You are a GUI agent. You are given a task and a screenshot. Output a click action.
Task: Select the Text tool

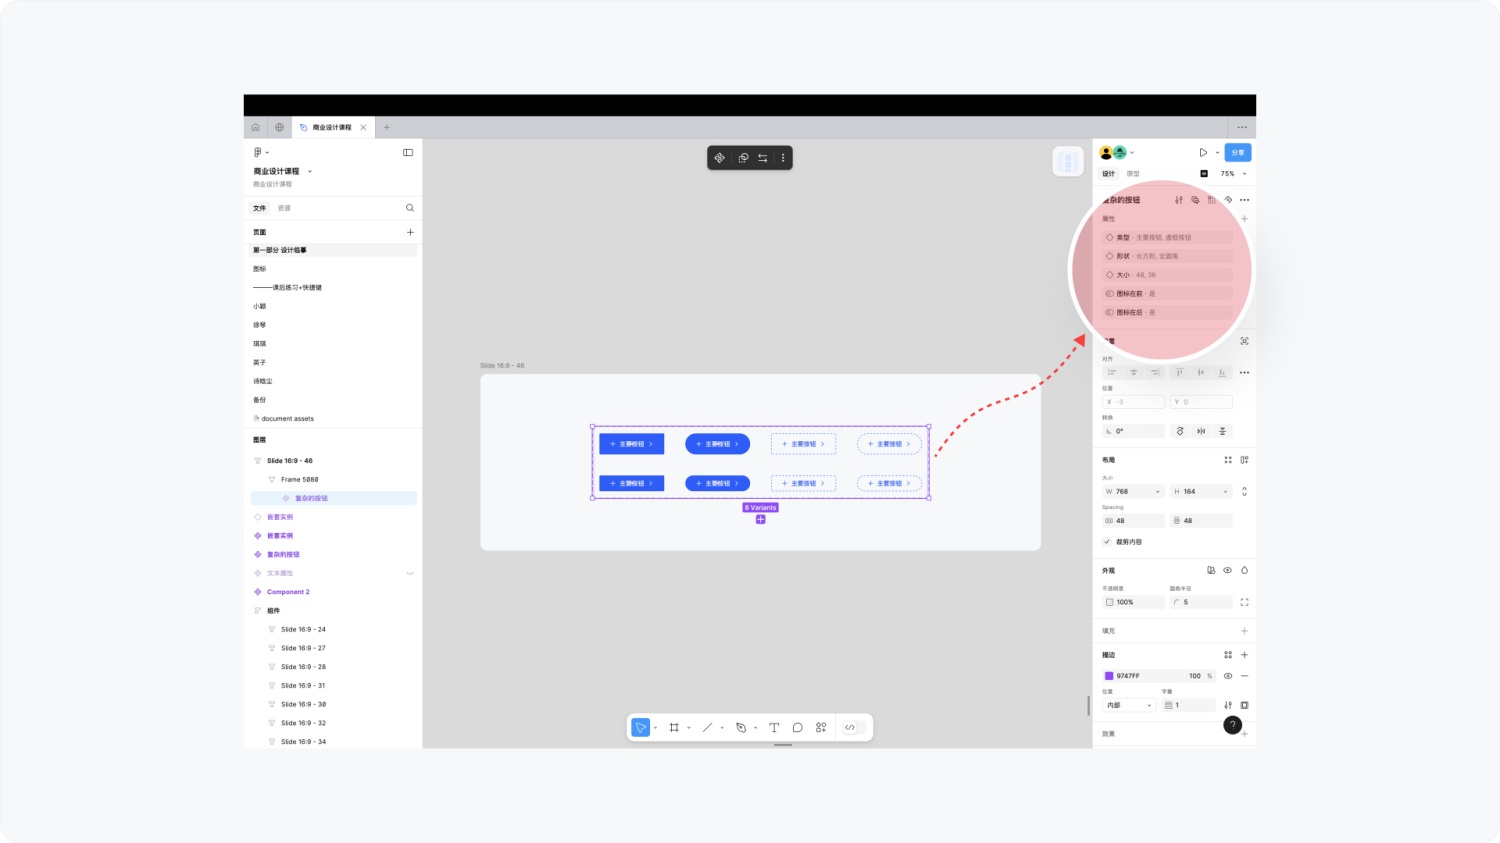774,728
